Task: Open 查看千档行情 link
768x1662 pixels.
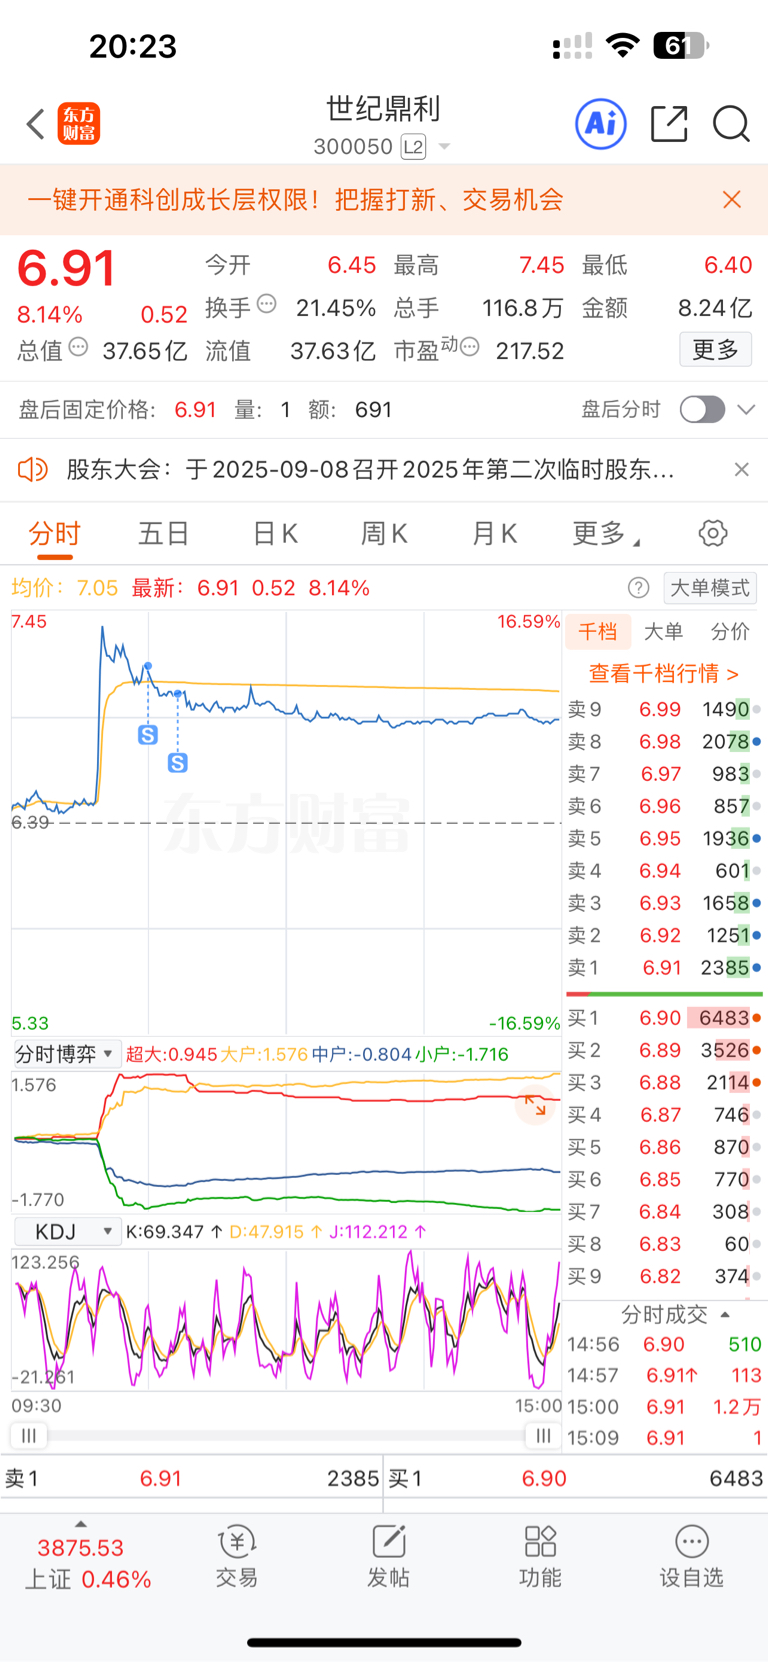Action: tap(664, 673)
